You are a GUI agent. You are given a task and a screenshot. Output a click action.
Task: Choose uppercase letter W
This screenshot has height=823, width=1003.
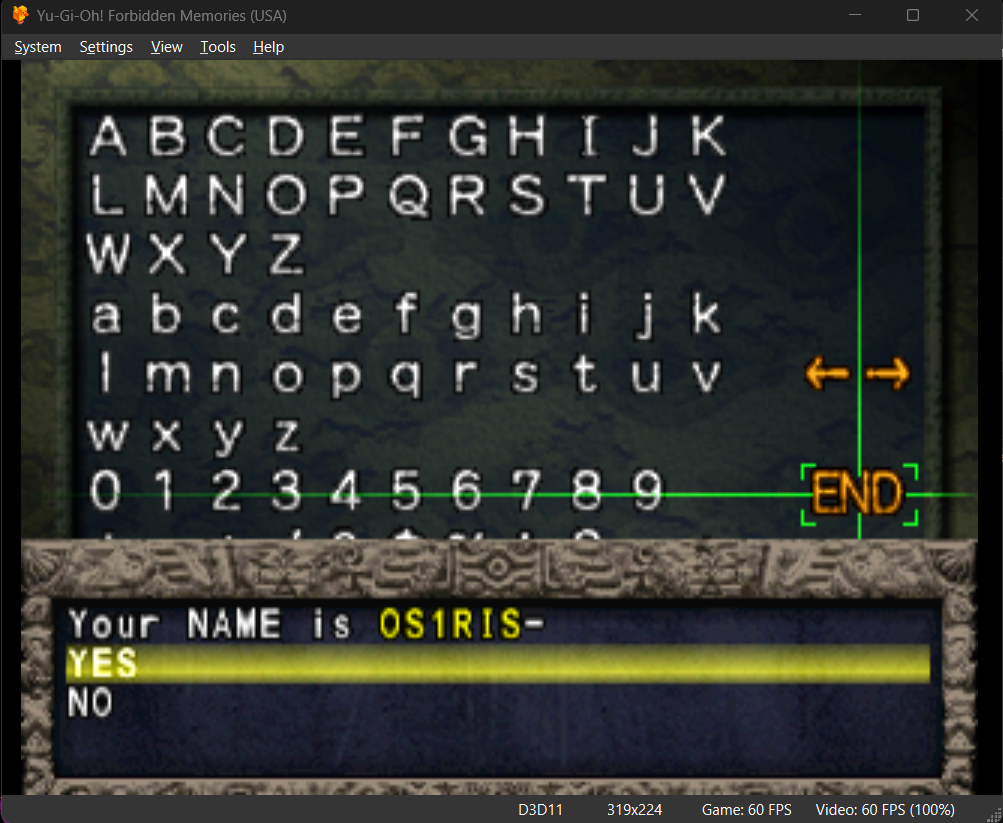pos(107,254)
